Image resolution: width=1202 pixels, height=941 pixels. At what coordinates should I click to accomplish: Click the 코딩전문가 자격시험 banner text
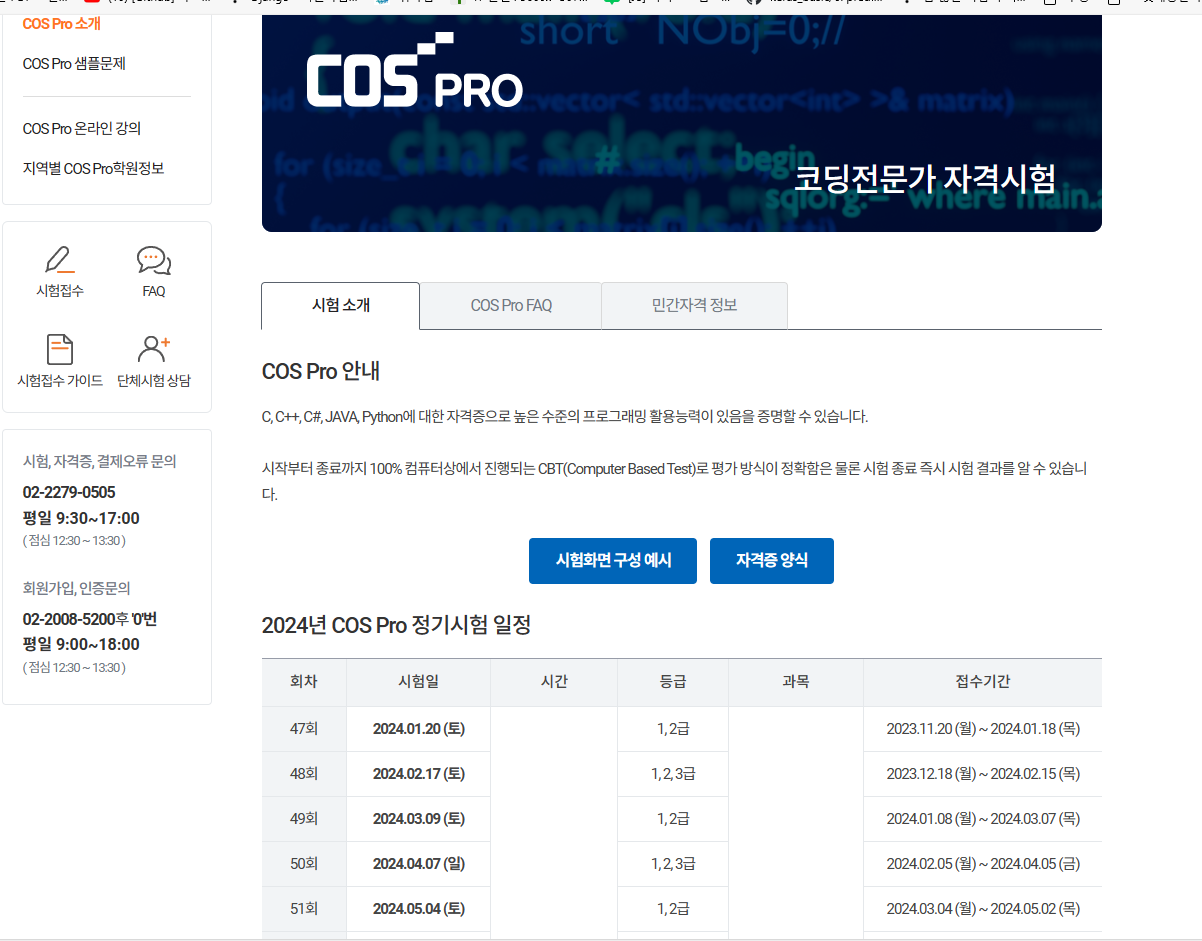click(925, 179)
